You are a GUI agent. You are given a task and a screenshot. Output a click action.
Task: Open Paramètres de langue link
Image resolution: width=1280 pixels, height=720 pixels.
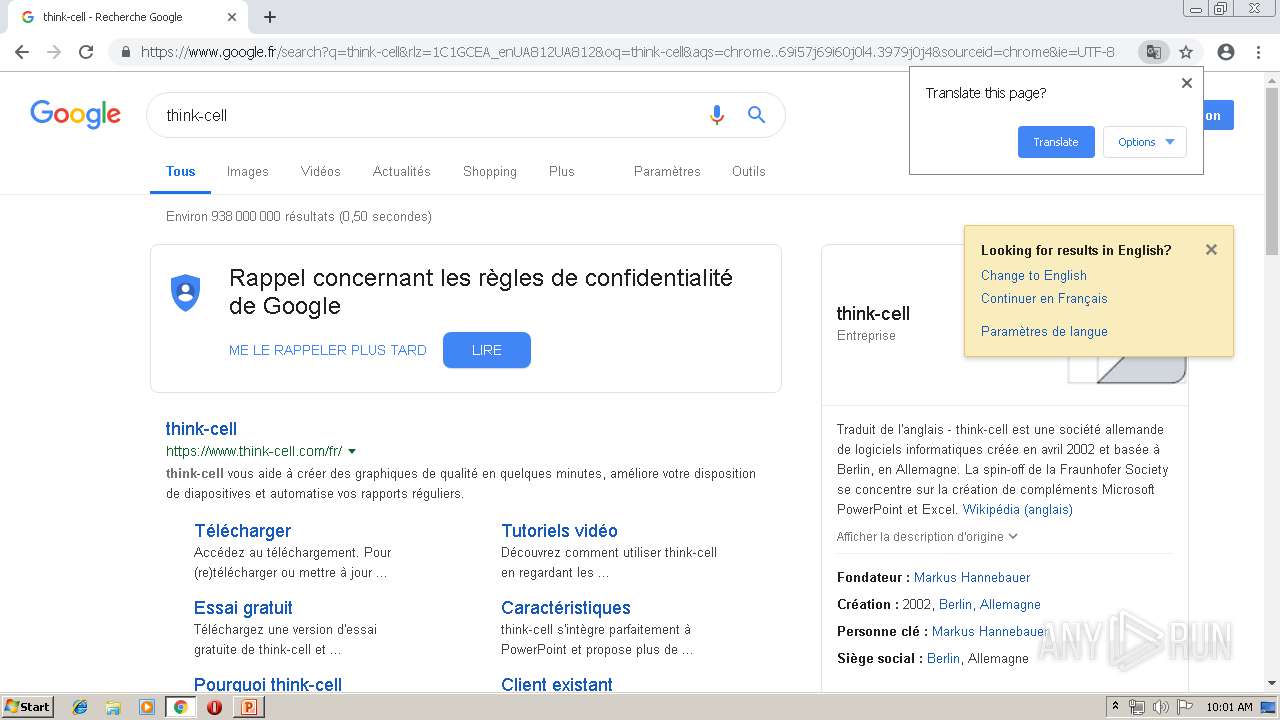(1044, 332)
